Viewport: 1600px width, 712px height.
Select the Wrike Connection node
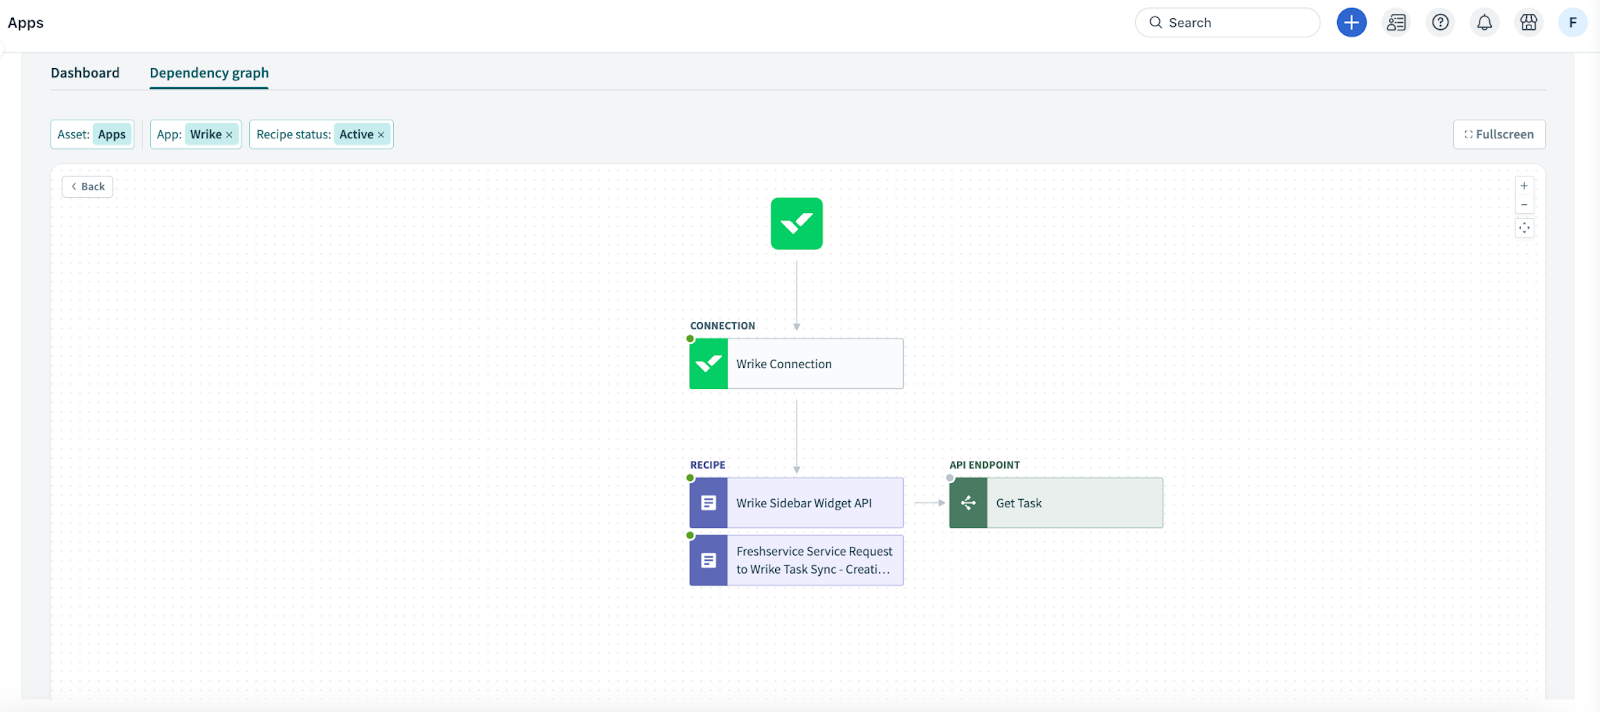796,364
